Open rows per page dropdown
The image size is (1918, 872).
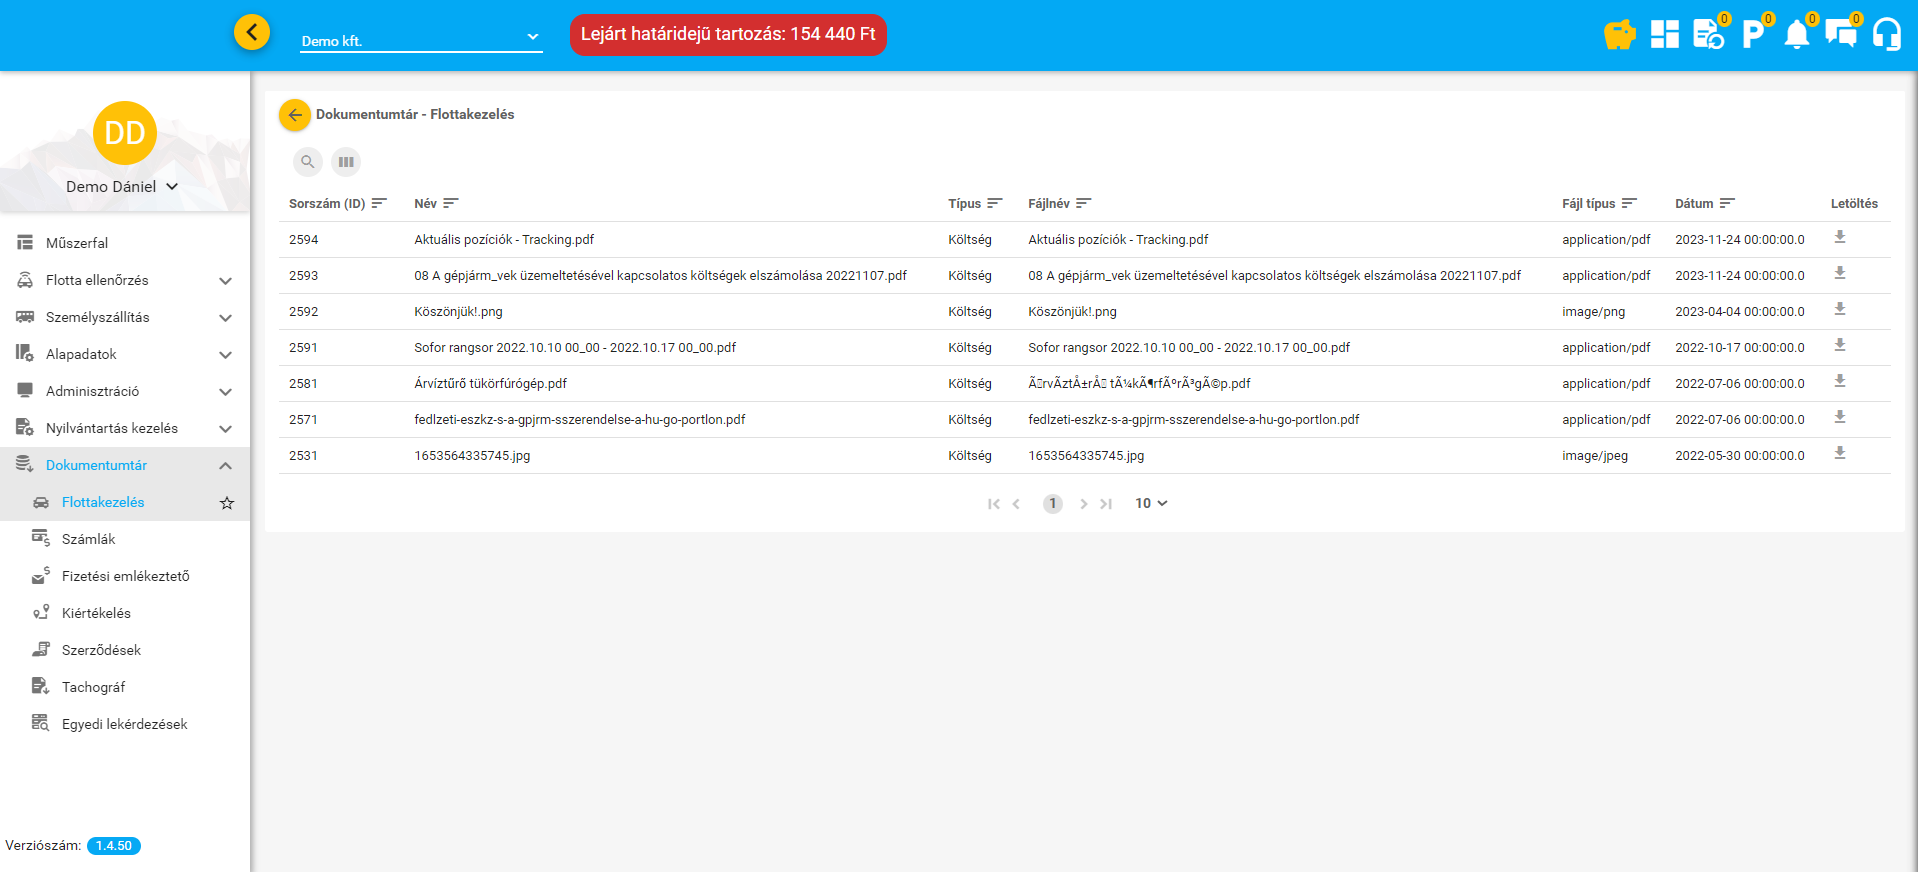click(1151, 504)
